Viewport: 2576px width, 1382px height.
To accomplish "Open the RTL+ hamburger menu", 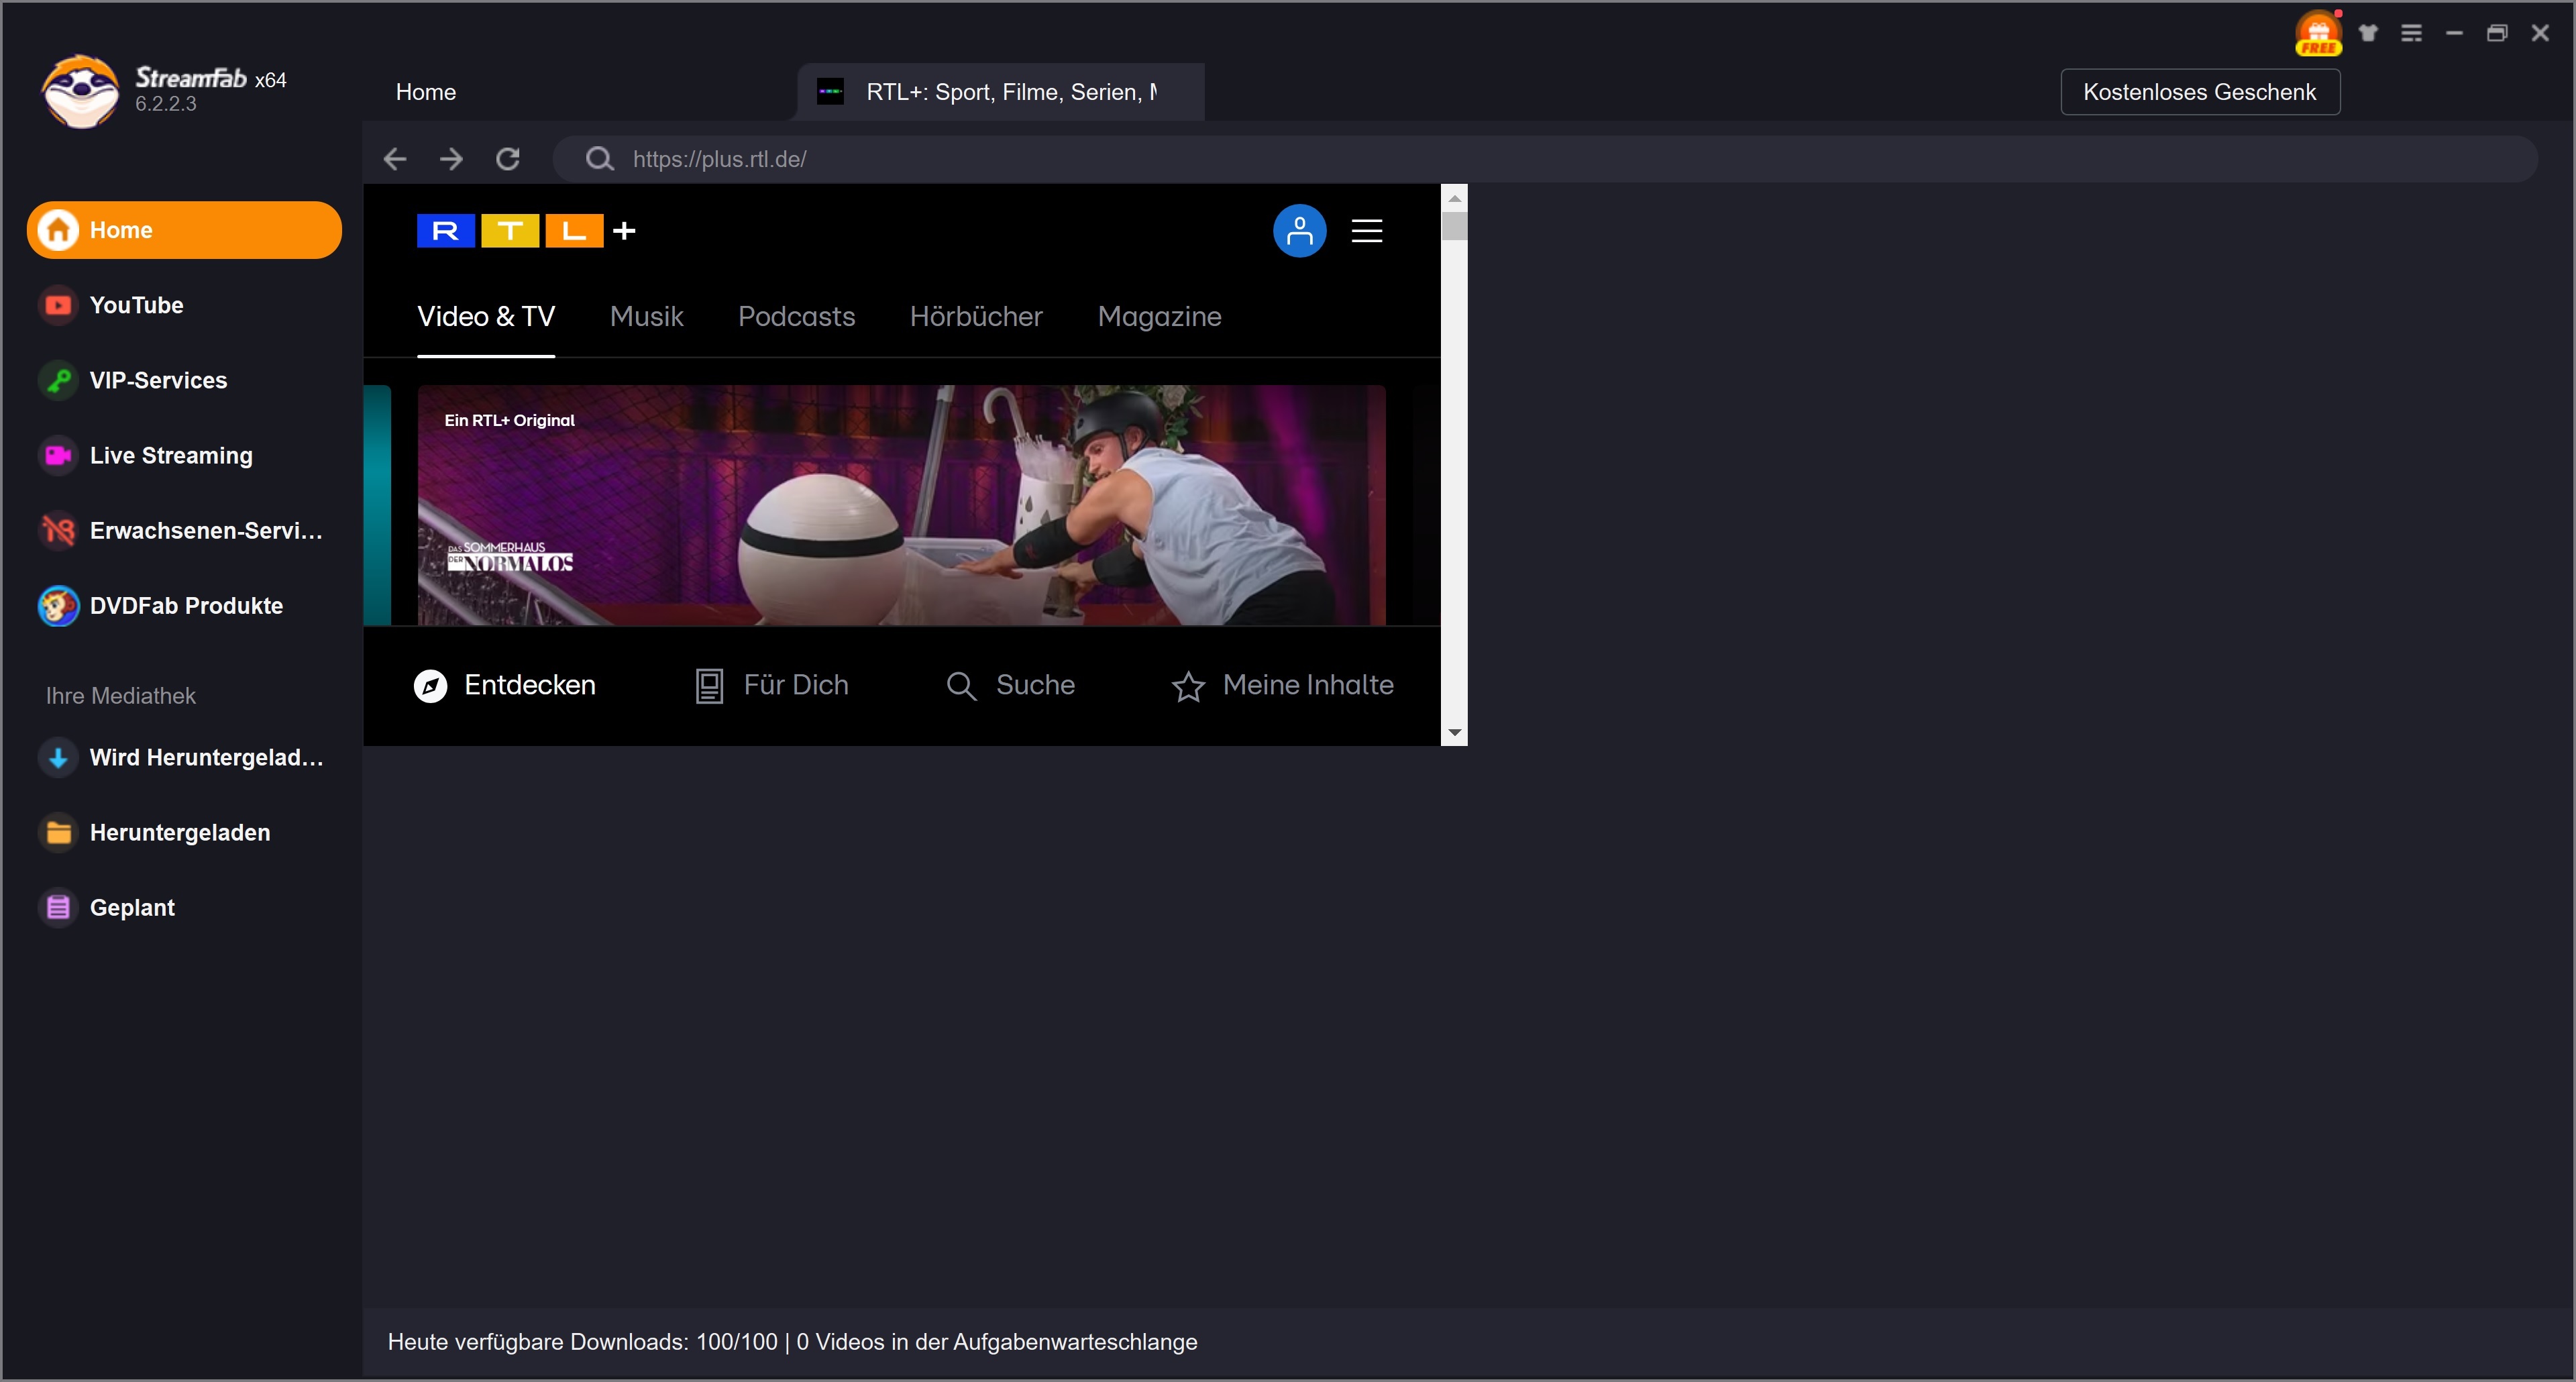I will click(1366, 231).
